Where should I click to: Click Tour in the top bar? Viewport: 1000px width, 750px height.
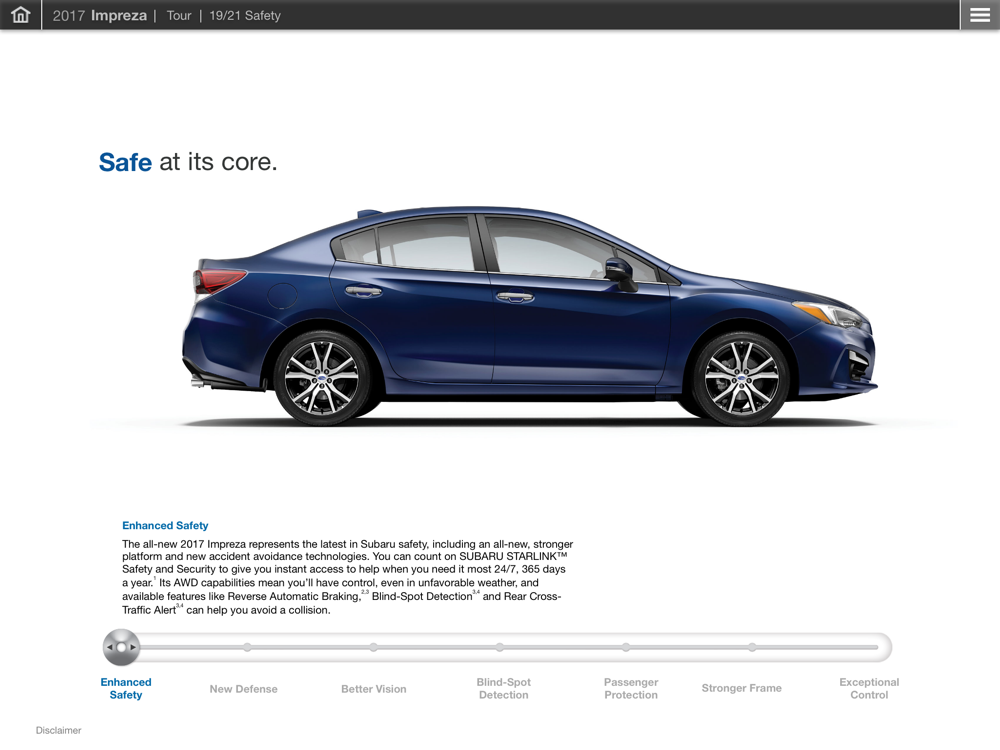tap(179, 15)
